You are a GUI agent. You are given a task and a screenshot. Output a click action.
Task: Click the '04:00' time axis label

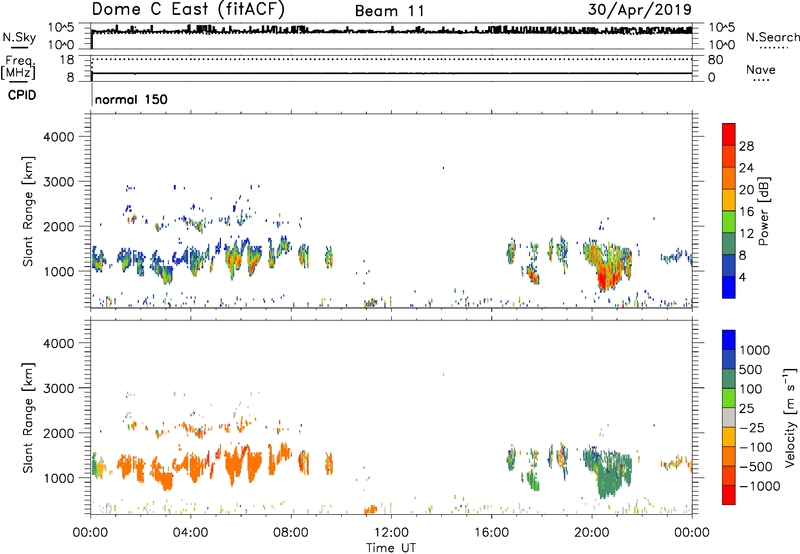click(x=190, y=533)
